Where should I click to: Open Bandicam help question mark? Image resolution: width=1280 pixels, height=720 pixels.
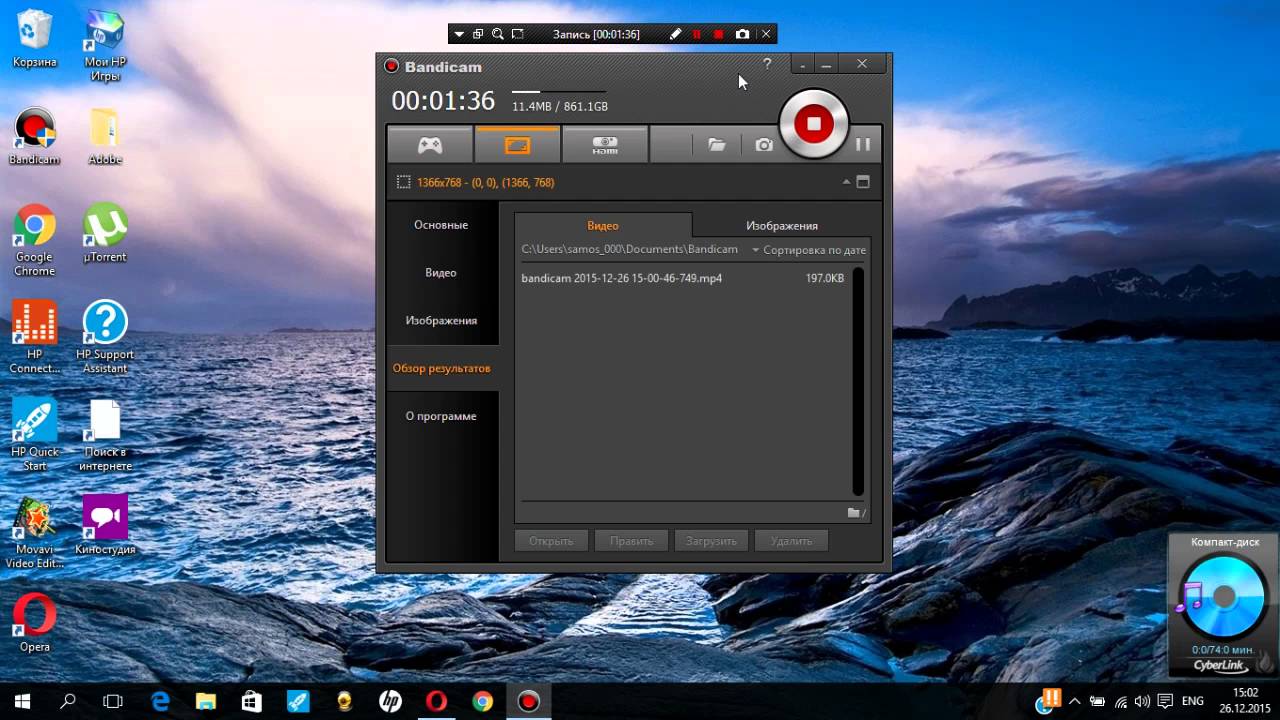pos(767,64)
